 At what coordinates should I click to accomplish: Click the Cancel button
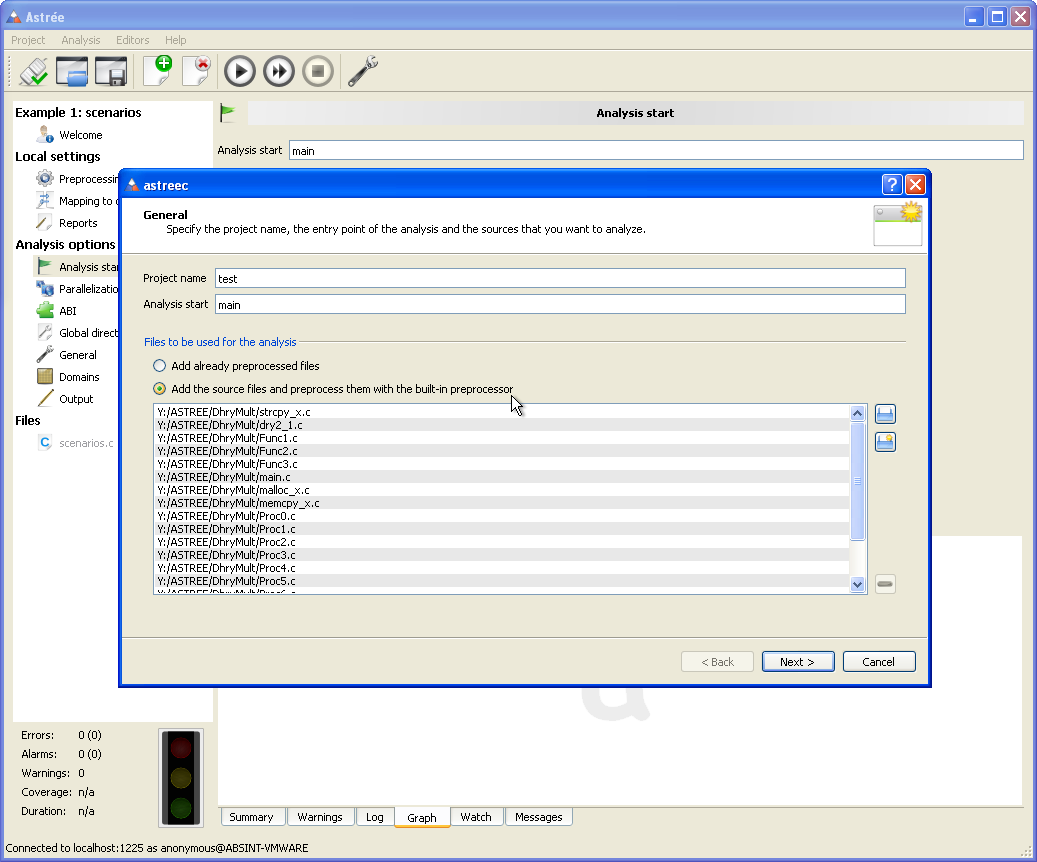[879, 662]
